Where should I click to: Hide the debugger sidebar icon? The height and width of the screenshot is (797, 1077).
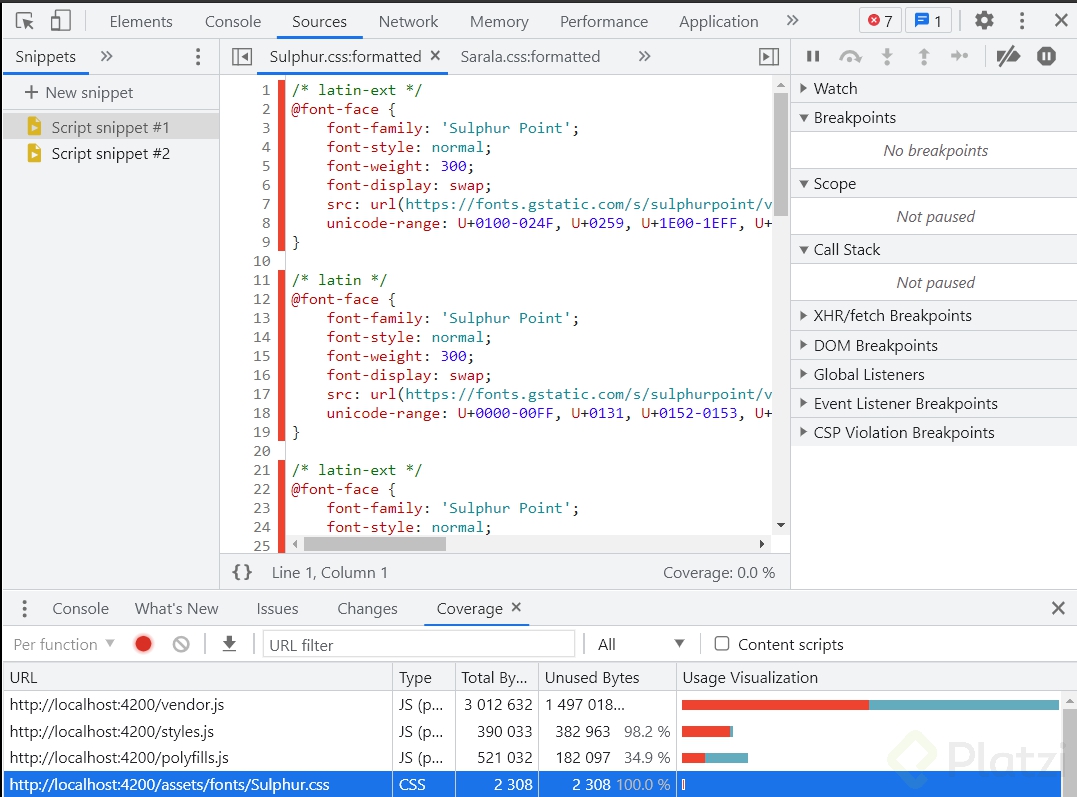pyautogui.click(x=769, y=56)
